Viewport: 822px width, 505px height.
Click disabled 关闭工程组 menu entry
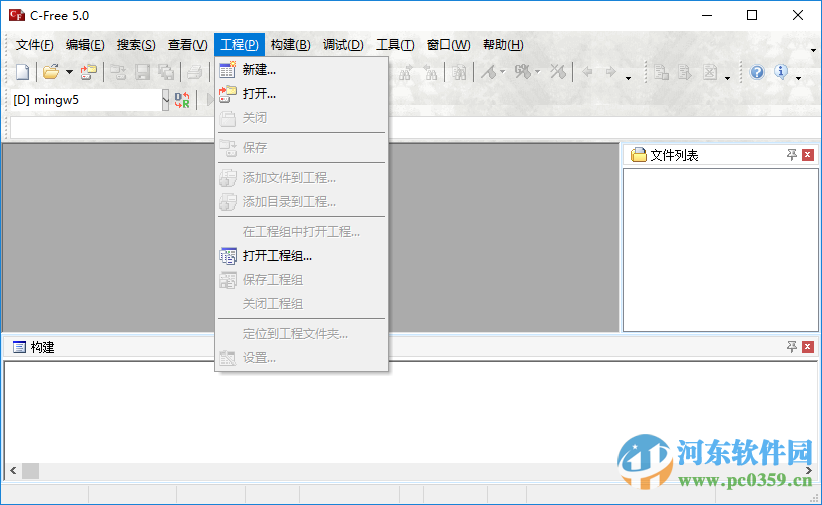301,304
